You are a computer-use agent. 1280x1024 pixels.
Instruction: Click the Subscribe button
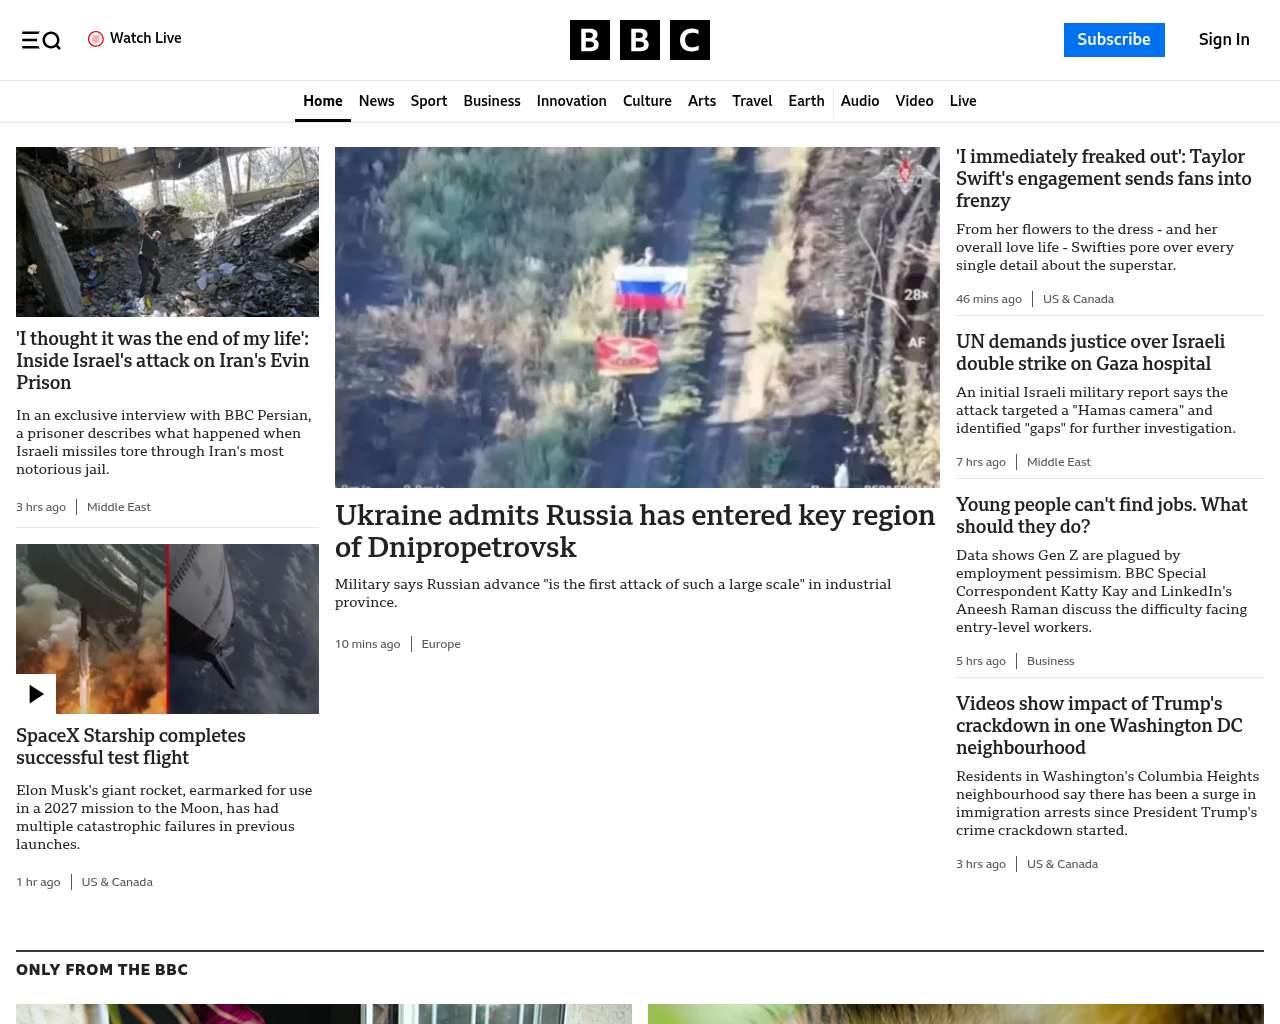click(x=1114, y=40)
